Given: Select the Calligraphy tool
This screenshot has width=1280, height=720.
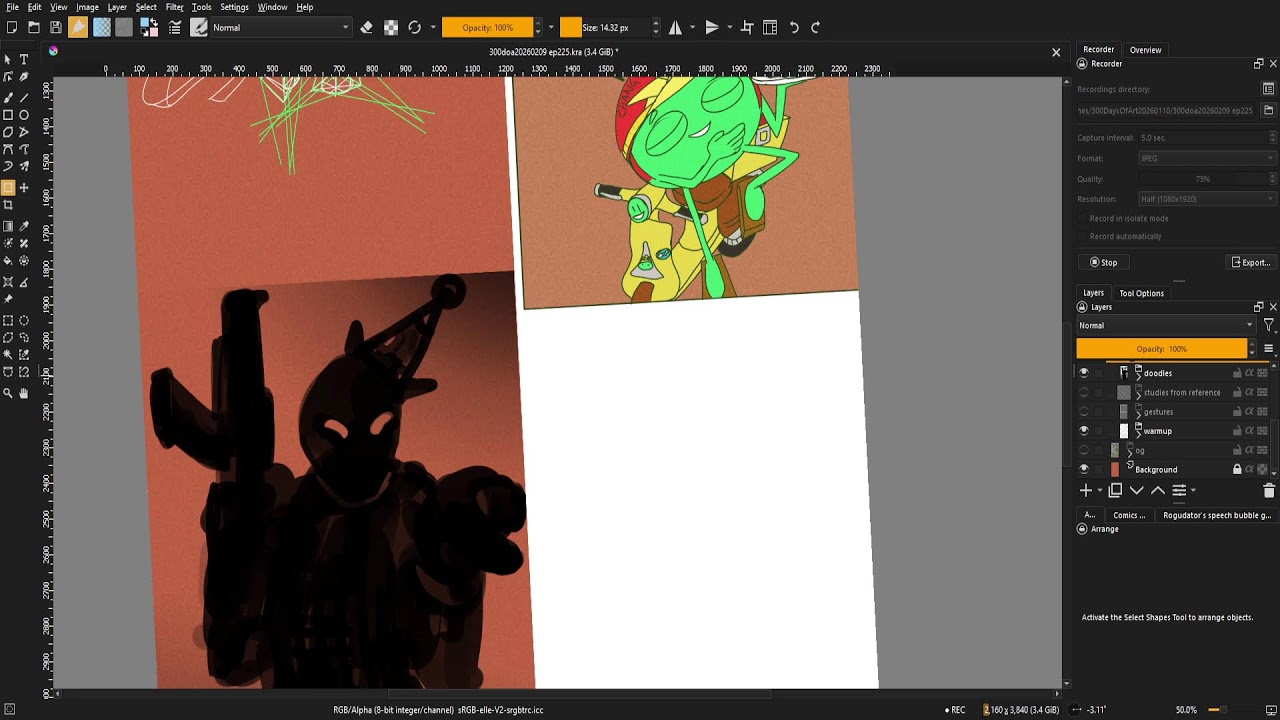Looking at the screenshot, I should (x=24, y=77).
